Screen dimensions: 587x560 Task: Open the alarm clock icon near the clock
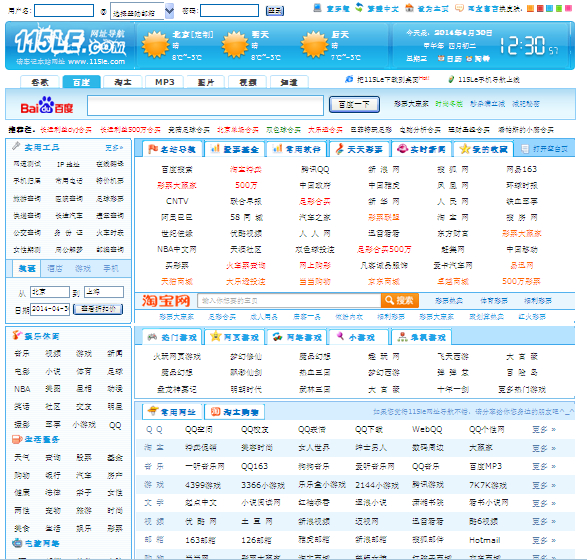coord(469,59)
